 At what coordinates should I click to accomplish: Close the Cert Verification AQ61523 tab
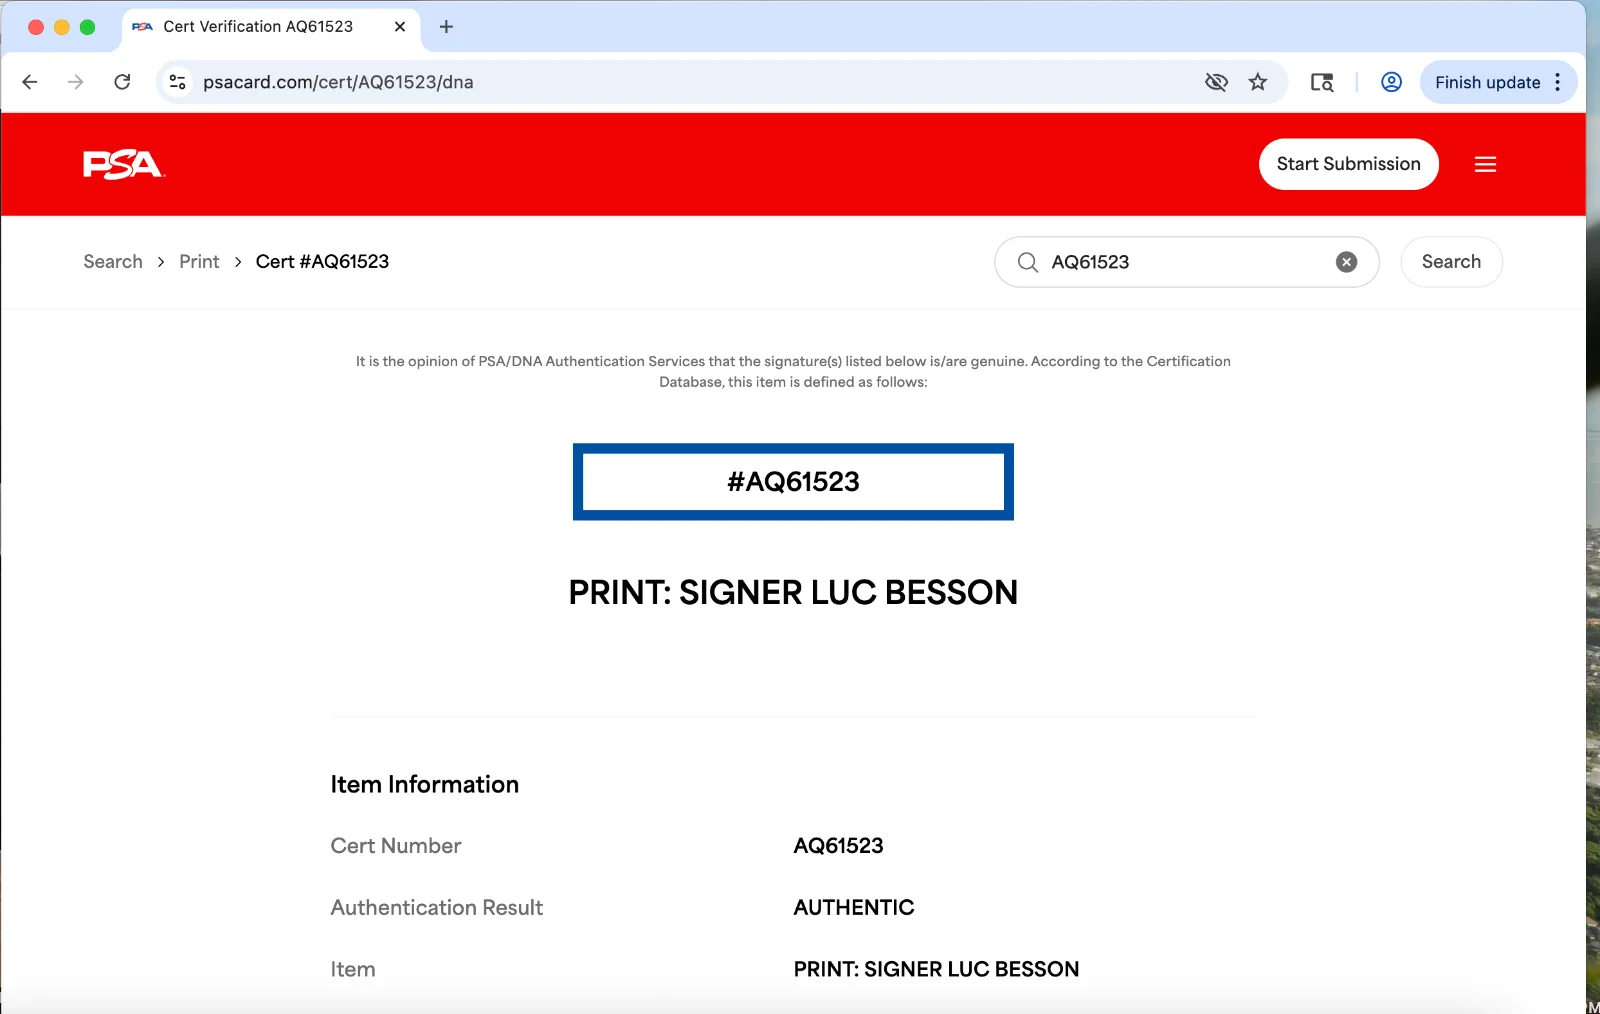(400, 27)
